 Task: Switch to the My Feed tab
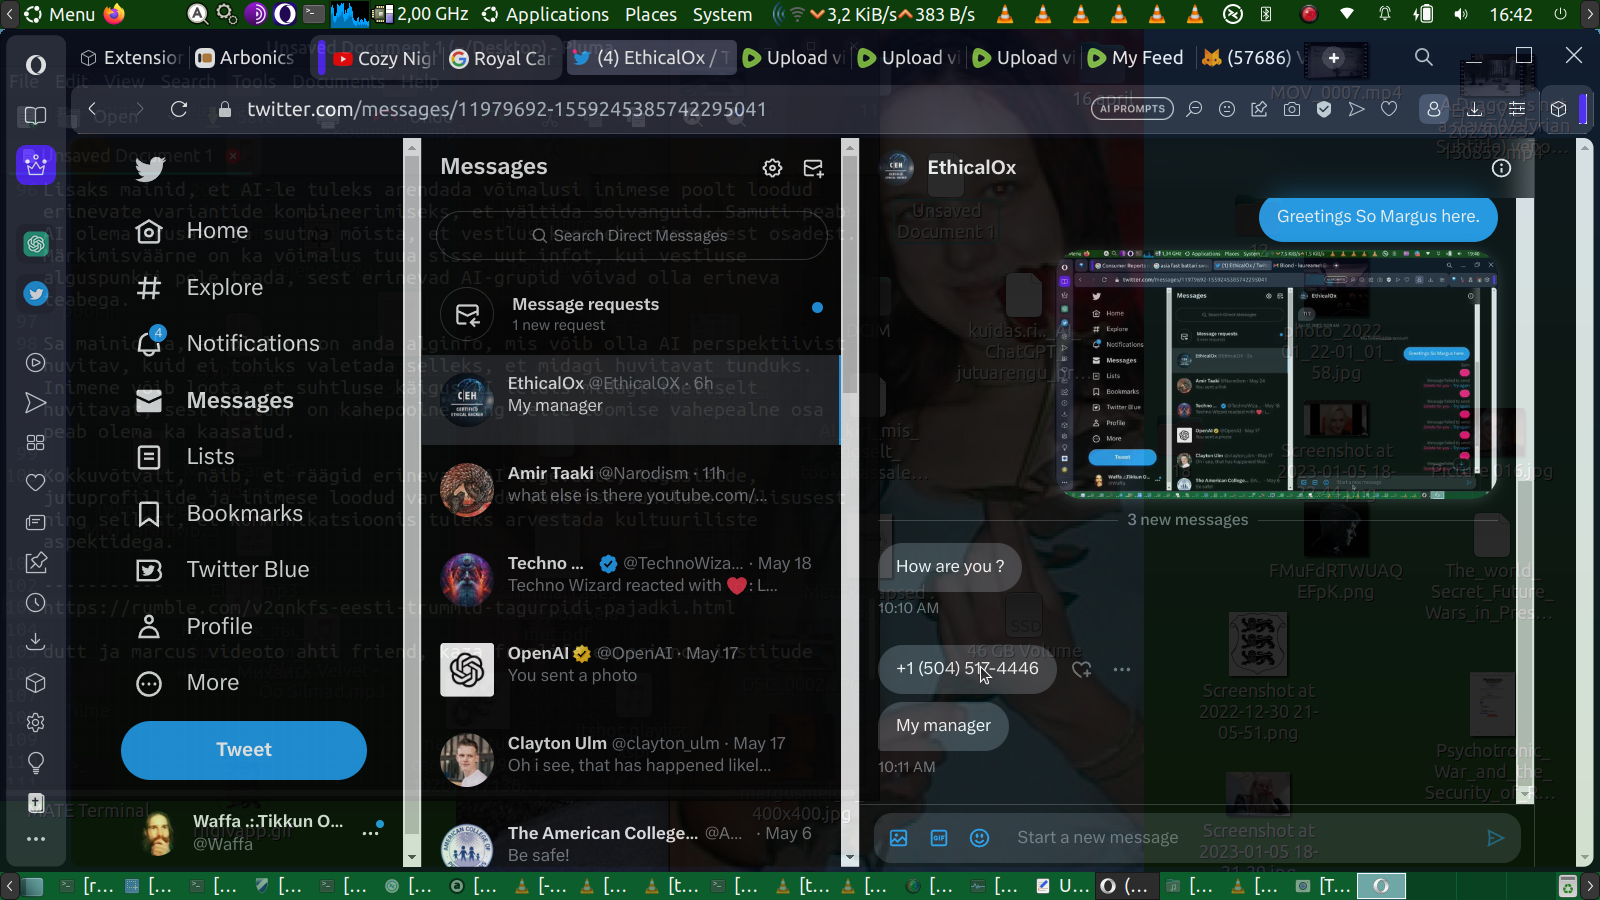pyautogui.click(x=1135, y=58)
